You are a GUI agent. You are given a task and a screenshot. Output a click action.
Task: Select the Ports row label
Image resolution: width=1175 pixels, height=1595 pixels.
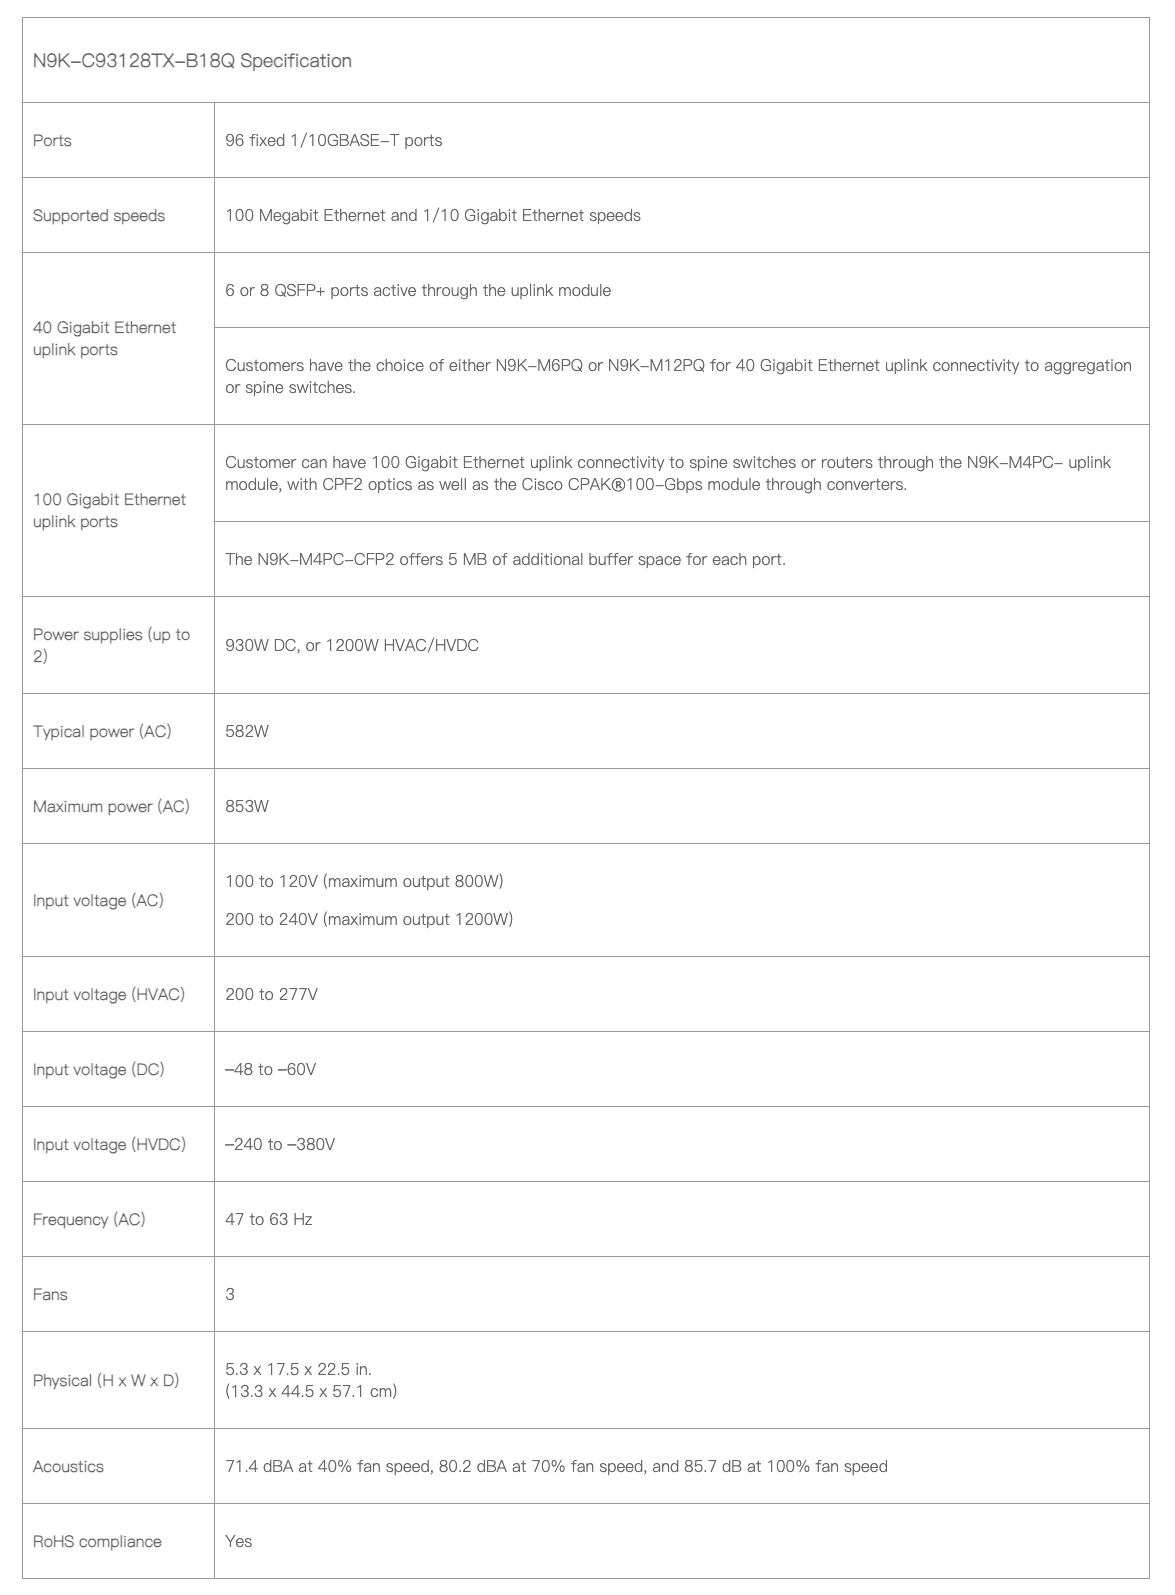[x=52, y=140]
